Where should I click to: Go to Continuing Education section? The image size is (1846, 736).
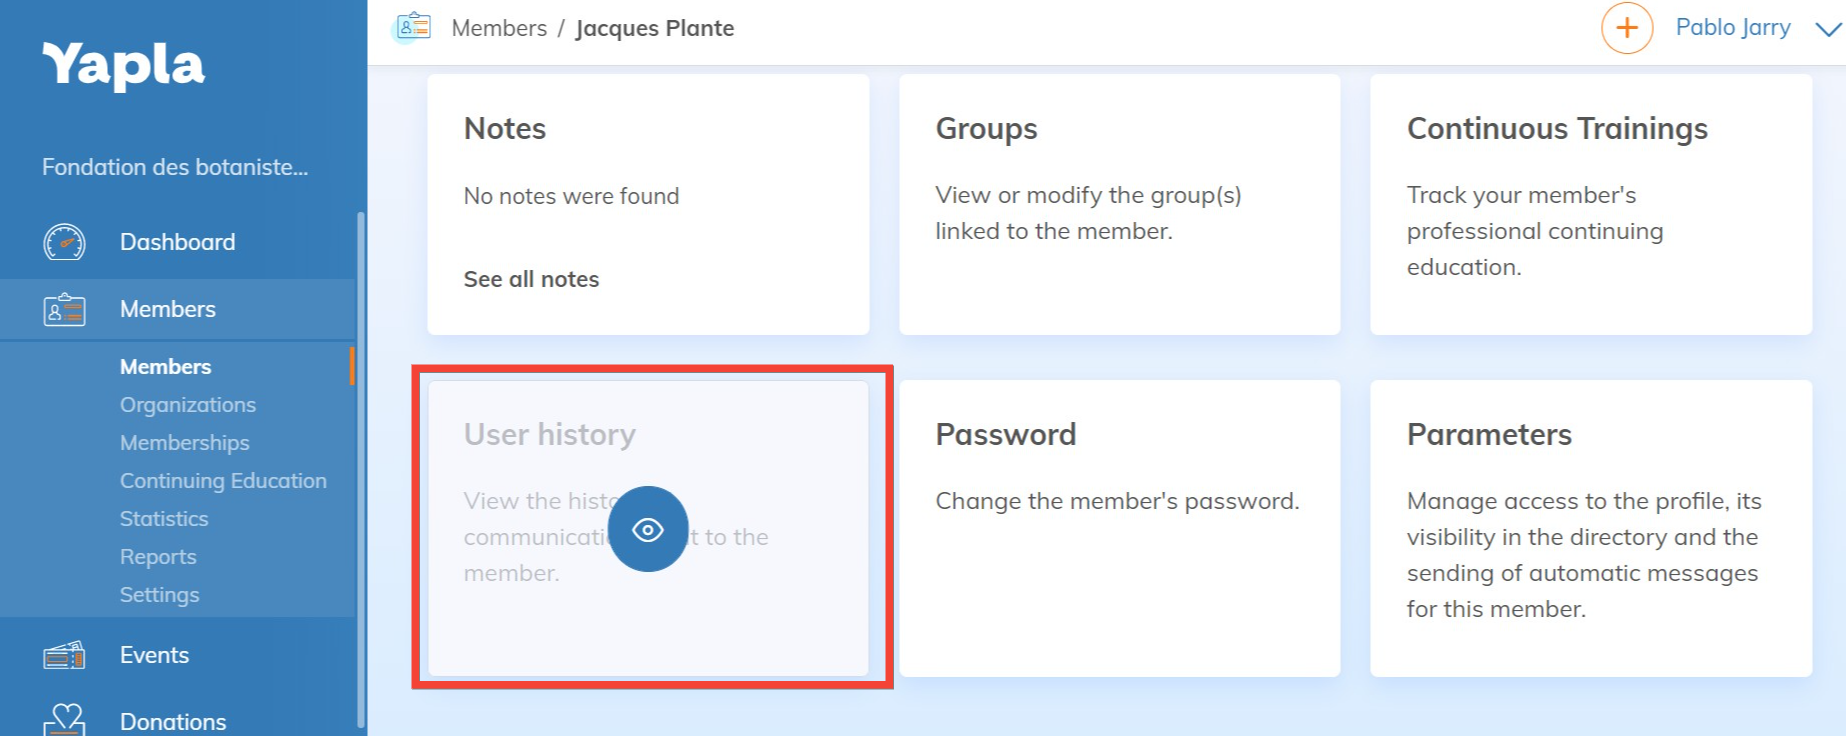[x=223, y=481]
